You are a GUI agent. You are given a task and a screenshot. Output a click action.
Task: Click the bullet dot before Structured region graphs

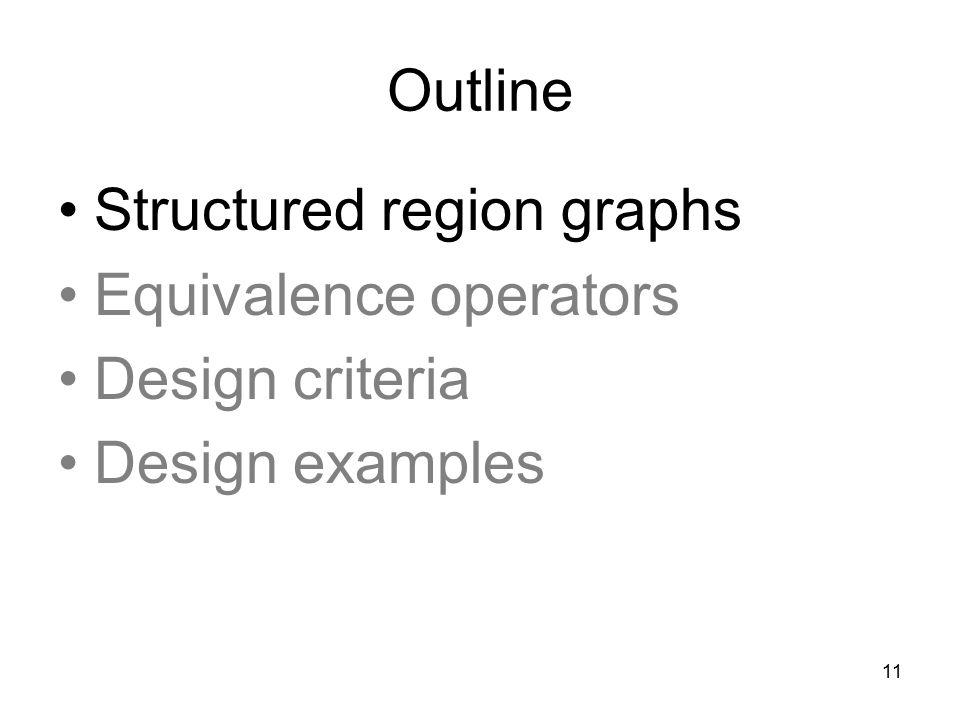point(69,211)
